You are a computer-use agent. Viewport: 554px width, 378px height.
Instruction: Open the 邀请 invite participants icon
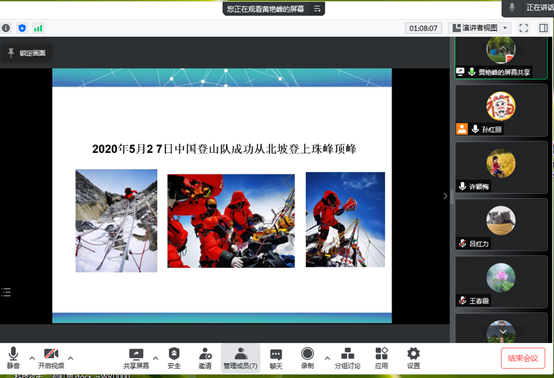(x=205, y=358)
